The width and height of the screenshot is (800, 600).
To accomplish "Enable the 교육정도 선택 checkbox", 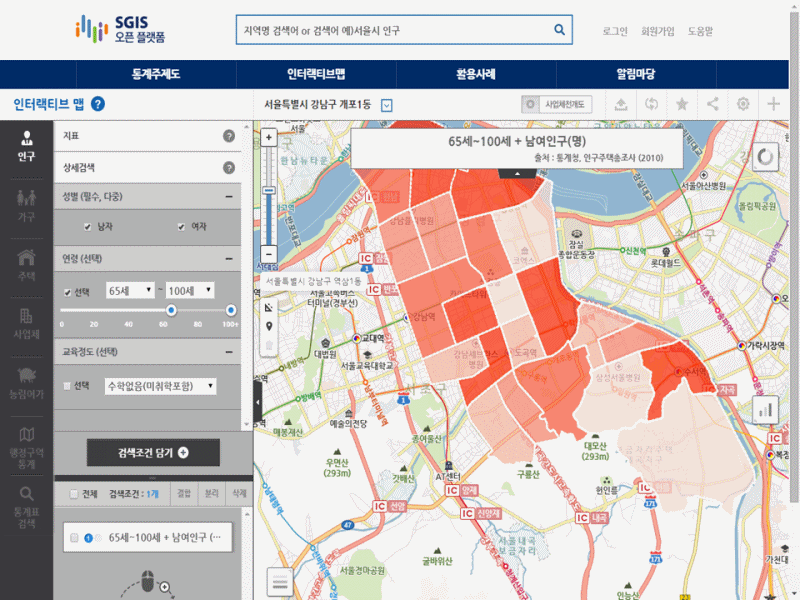I will coord(67,386).
